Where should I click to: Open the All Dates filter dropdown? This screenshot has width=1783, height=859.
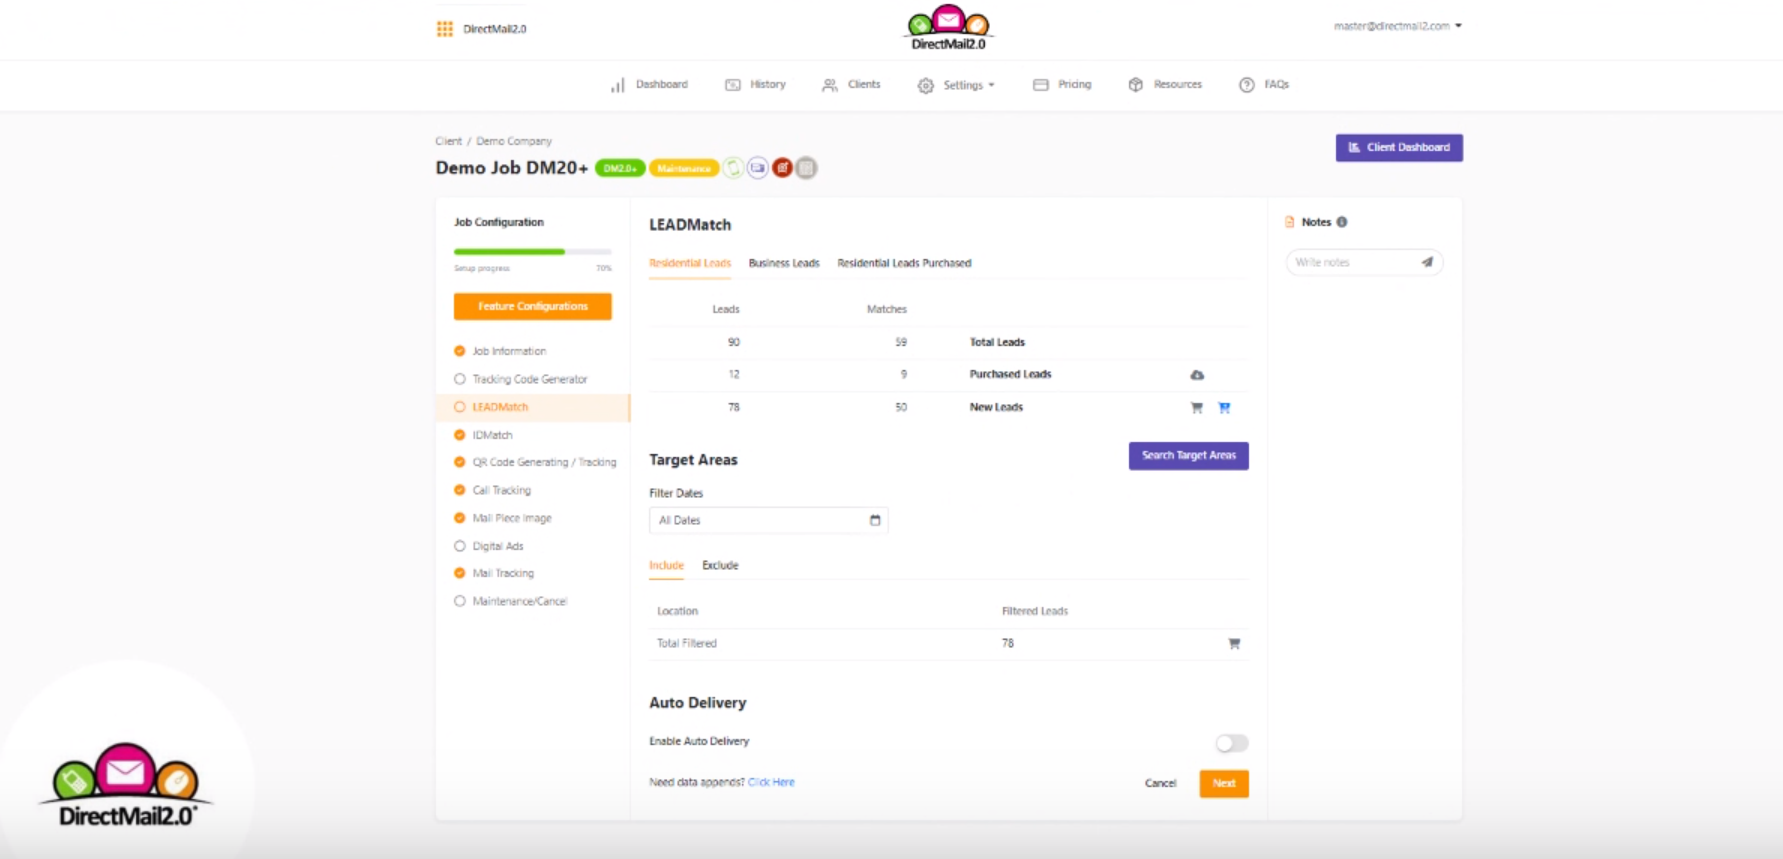768,520
